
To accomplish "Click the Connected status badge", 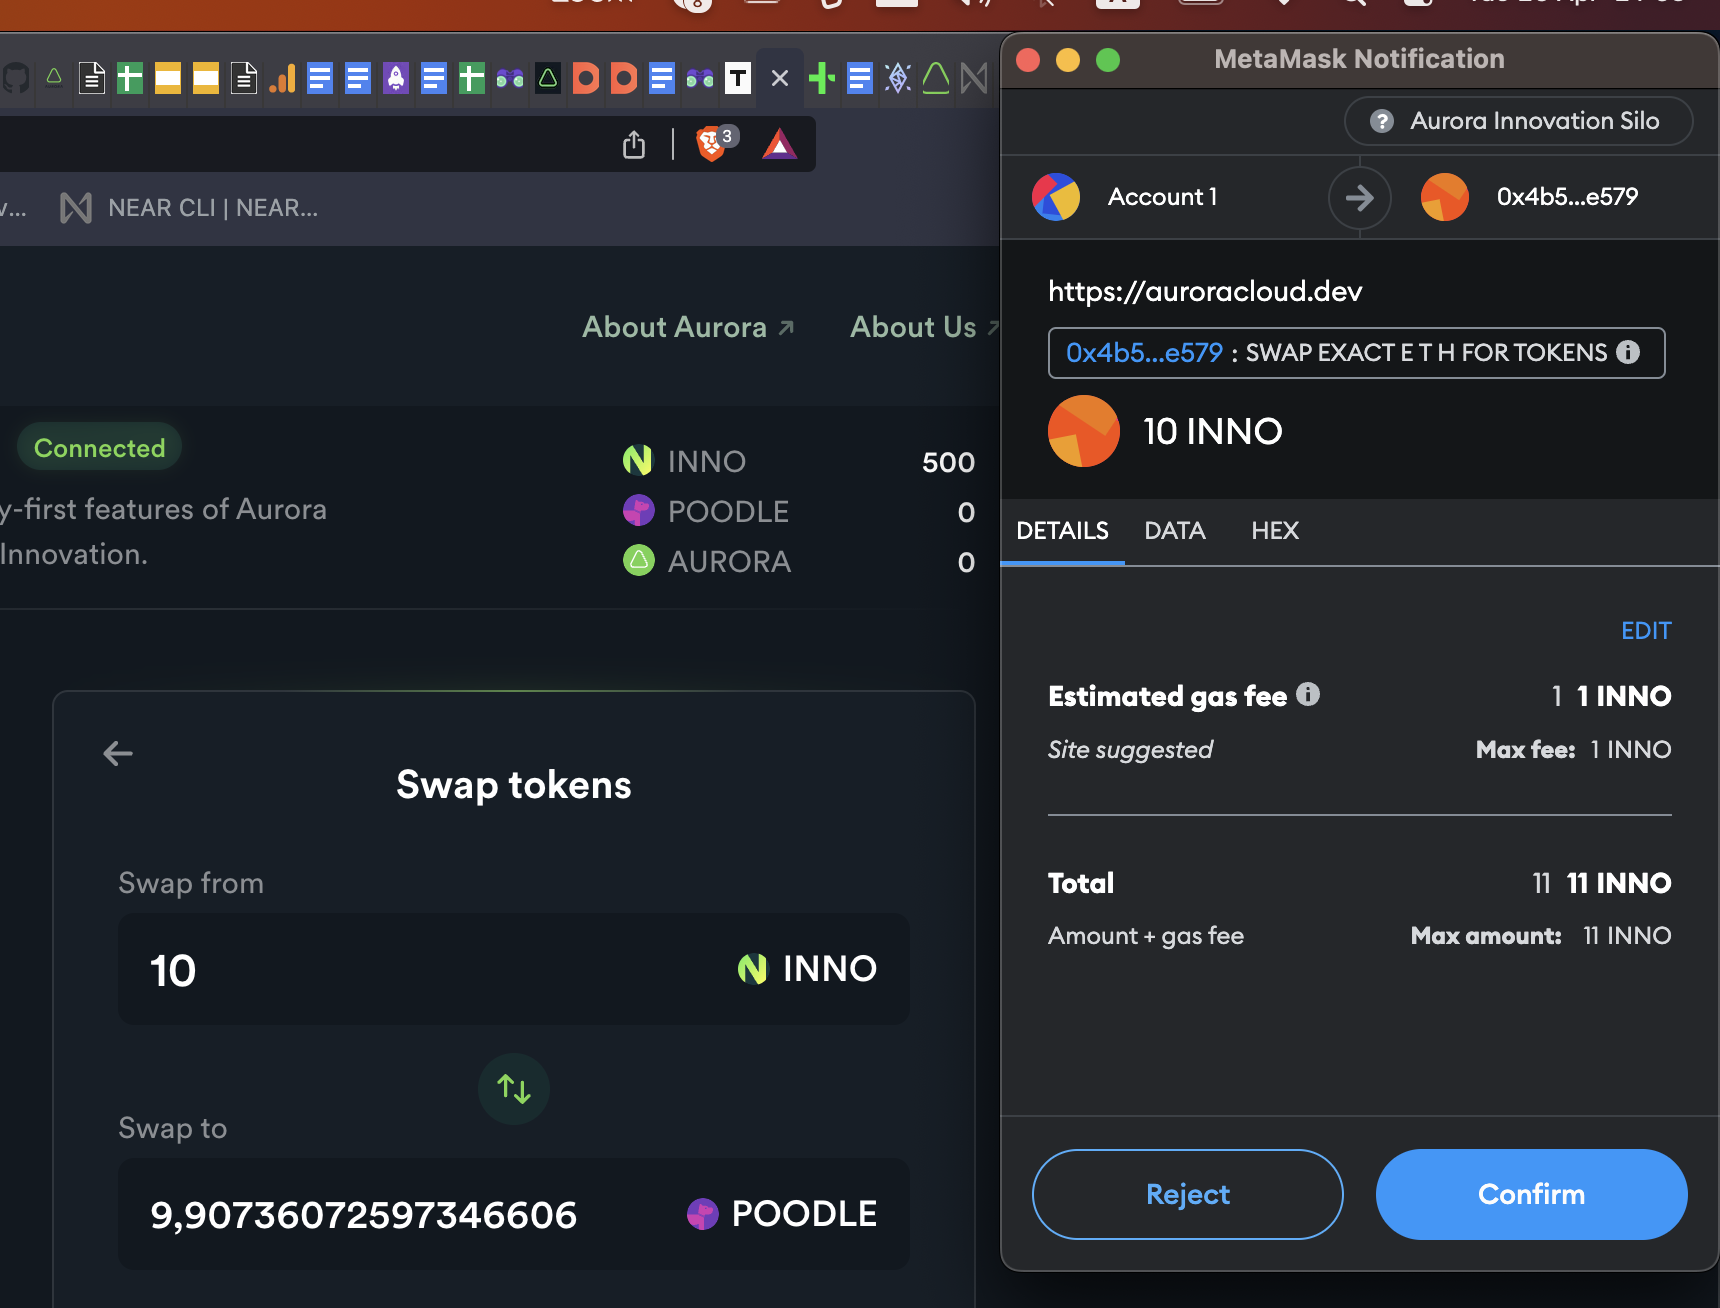I will 99,448.
